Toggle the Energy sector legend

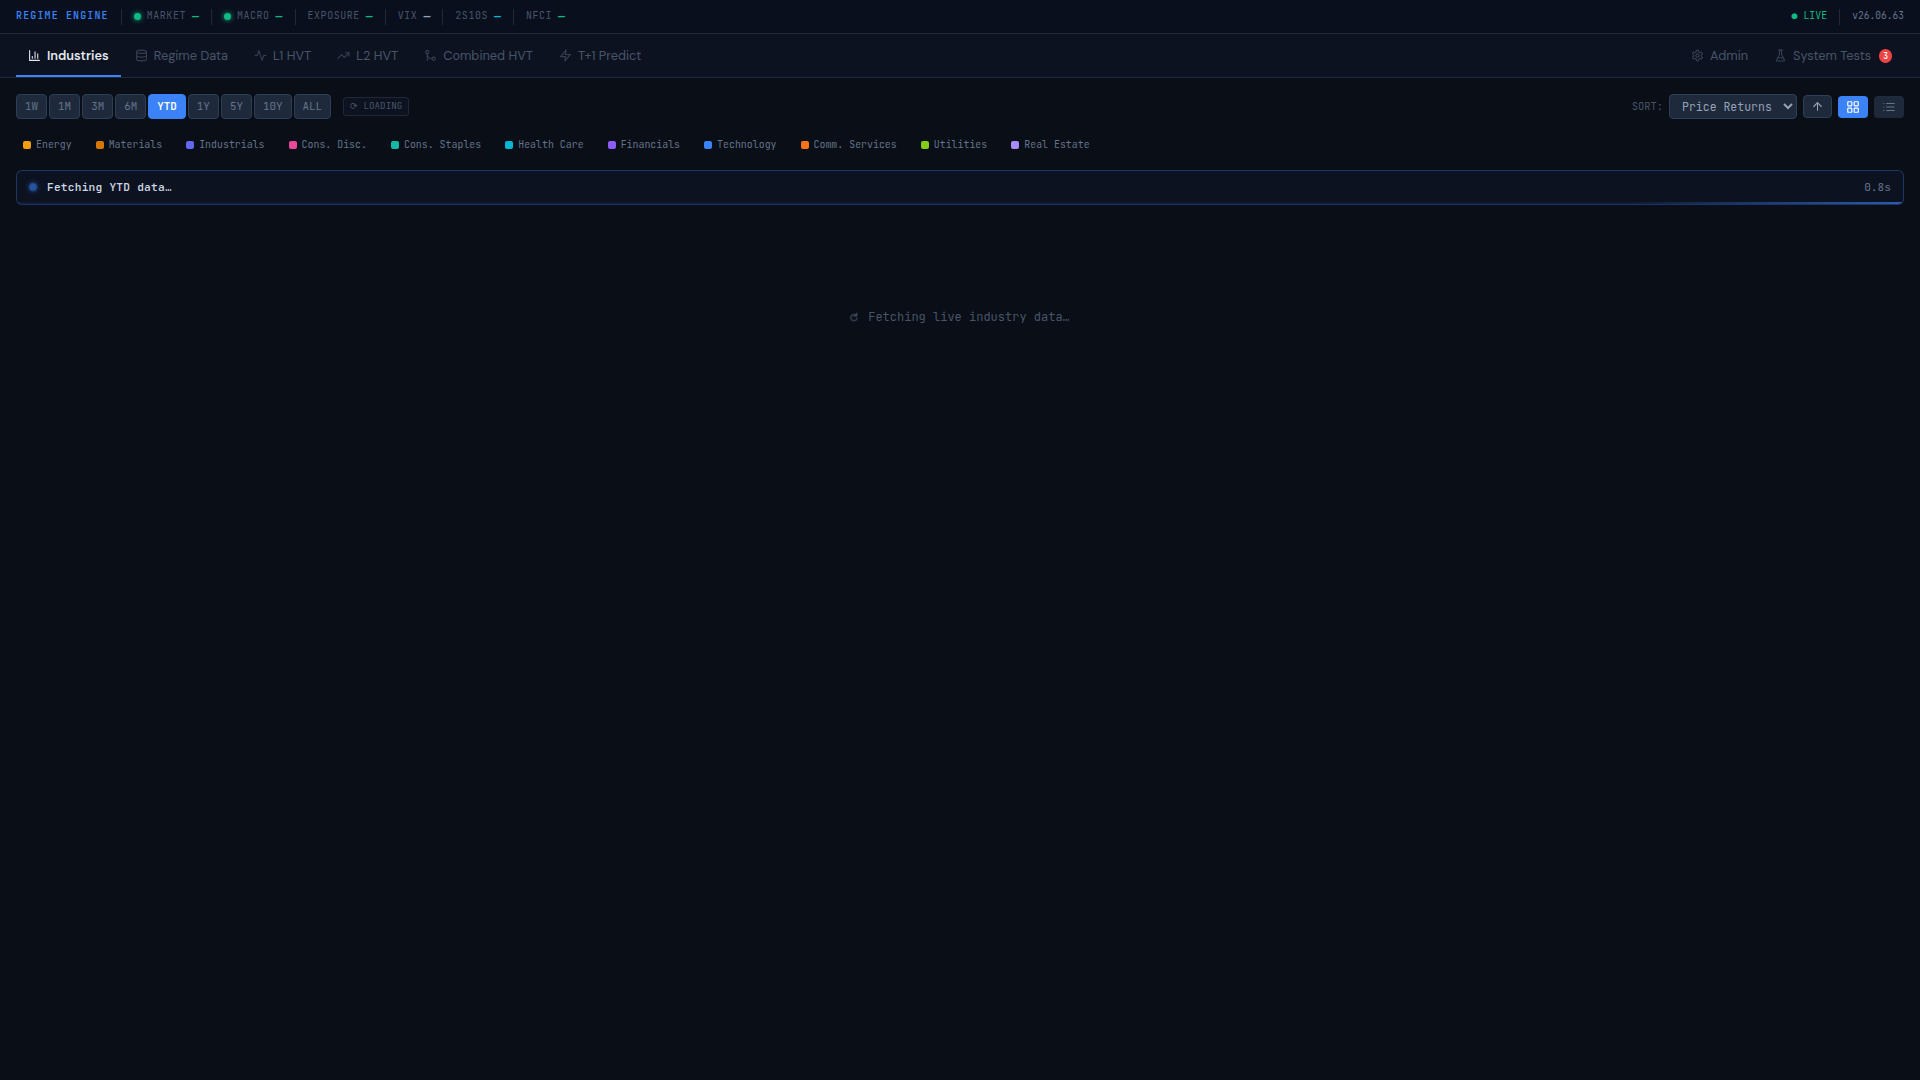point(47,145)
